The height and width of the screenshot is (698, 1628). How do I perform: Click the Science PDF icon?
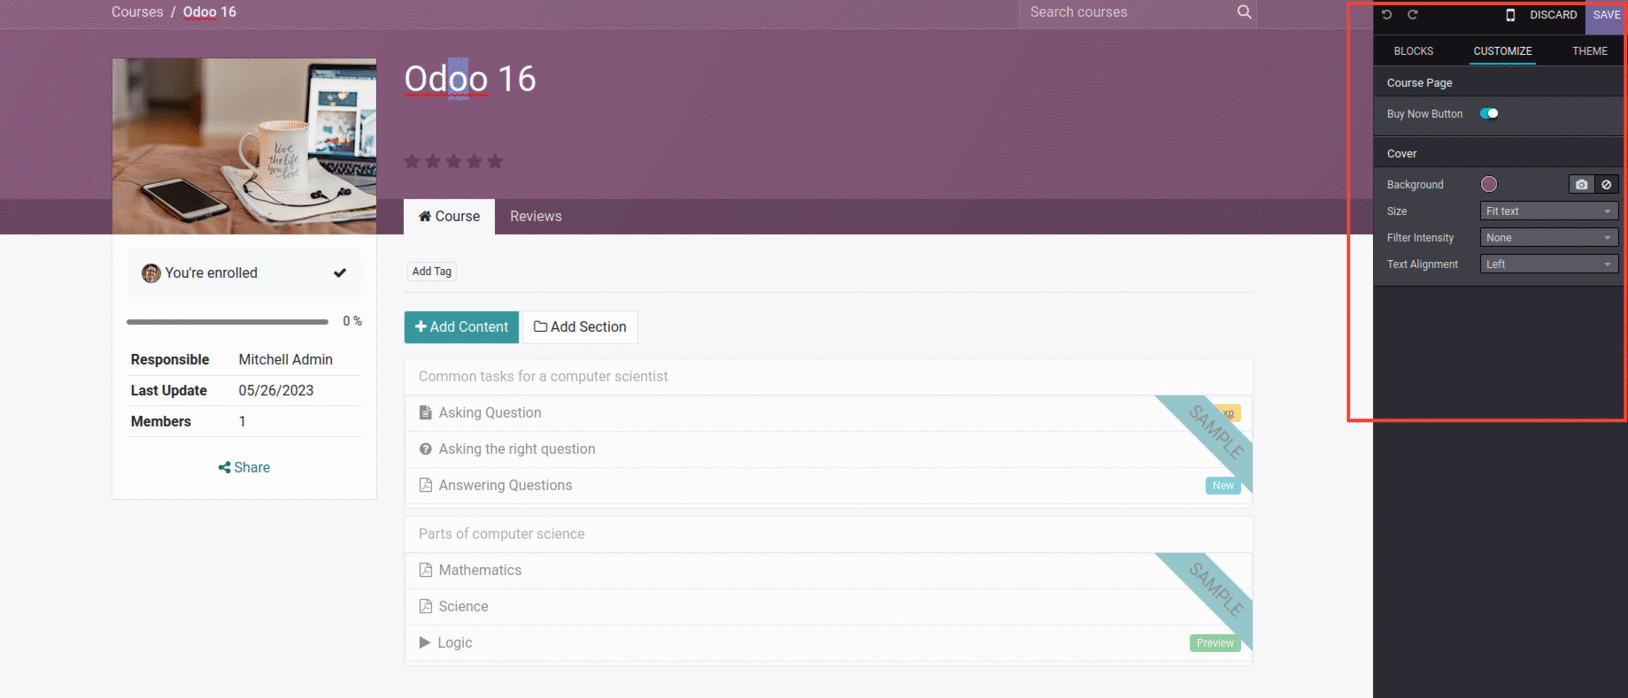425,606
